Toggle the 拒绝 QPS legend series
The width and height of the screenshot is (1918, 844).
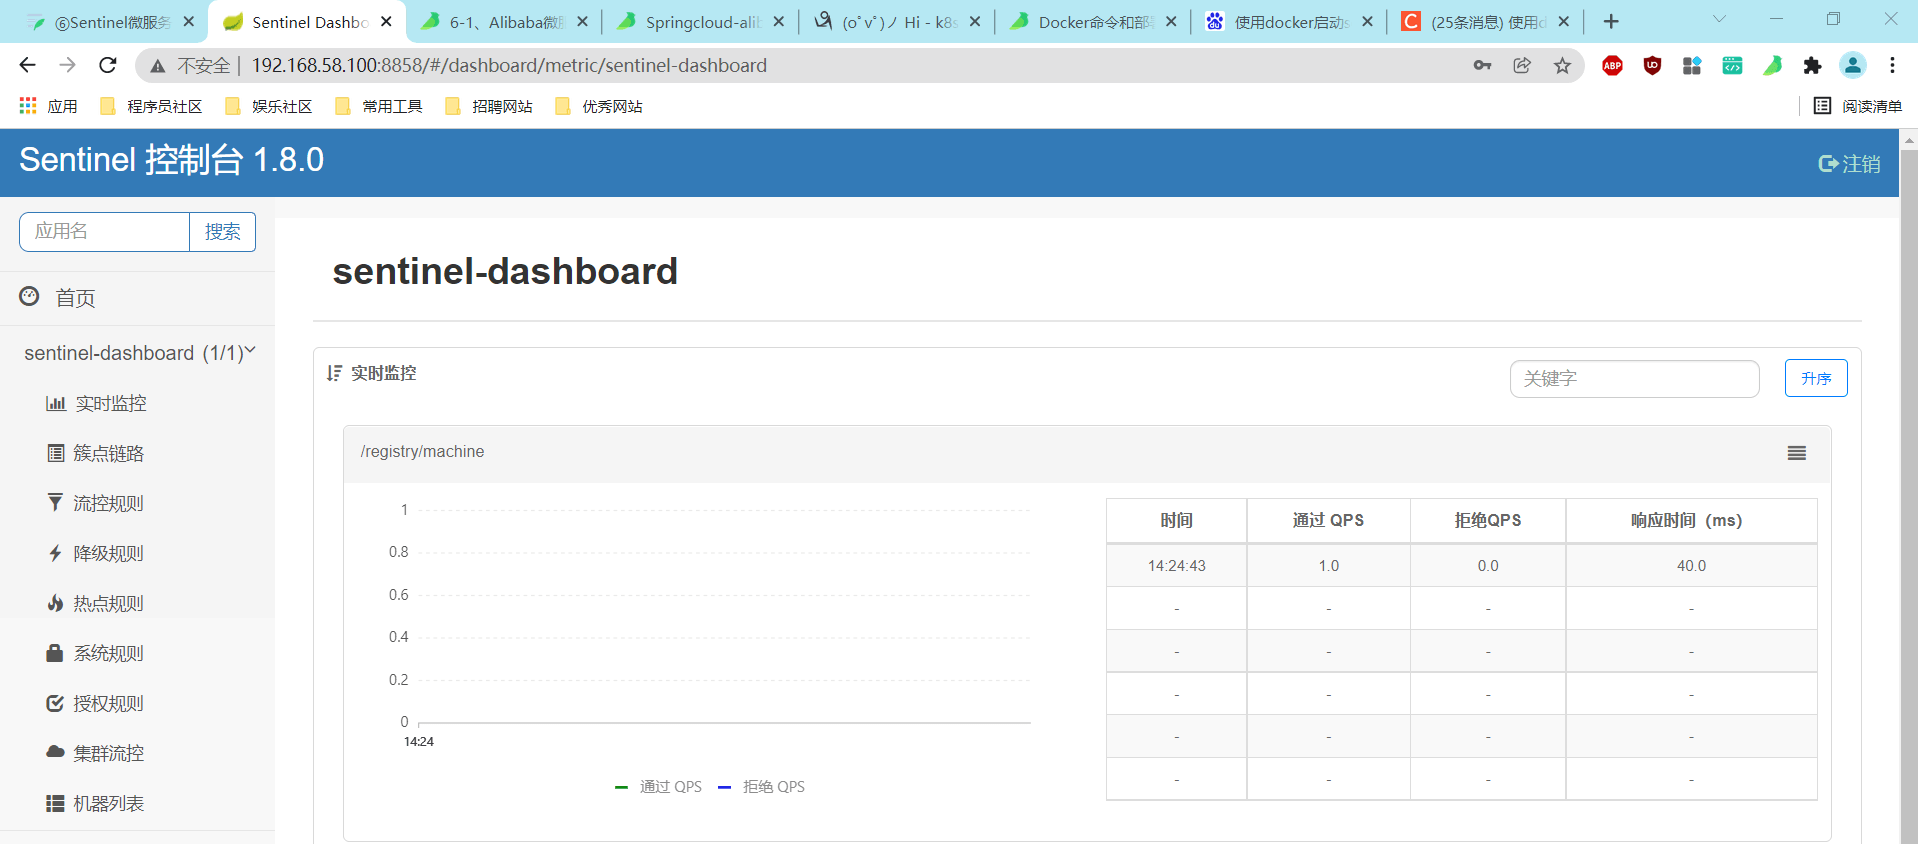762,787
